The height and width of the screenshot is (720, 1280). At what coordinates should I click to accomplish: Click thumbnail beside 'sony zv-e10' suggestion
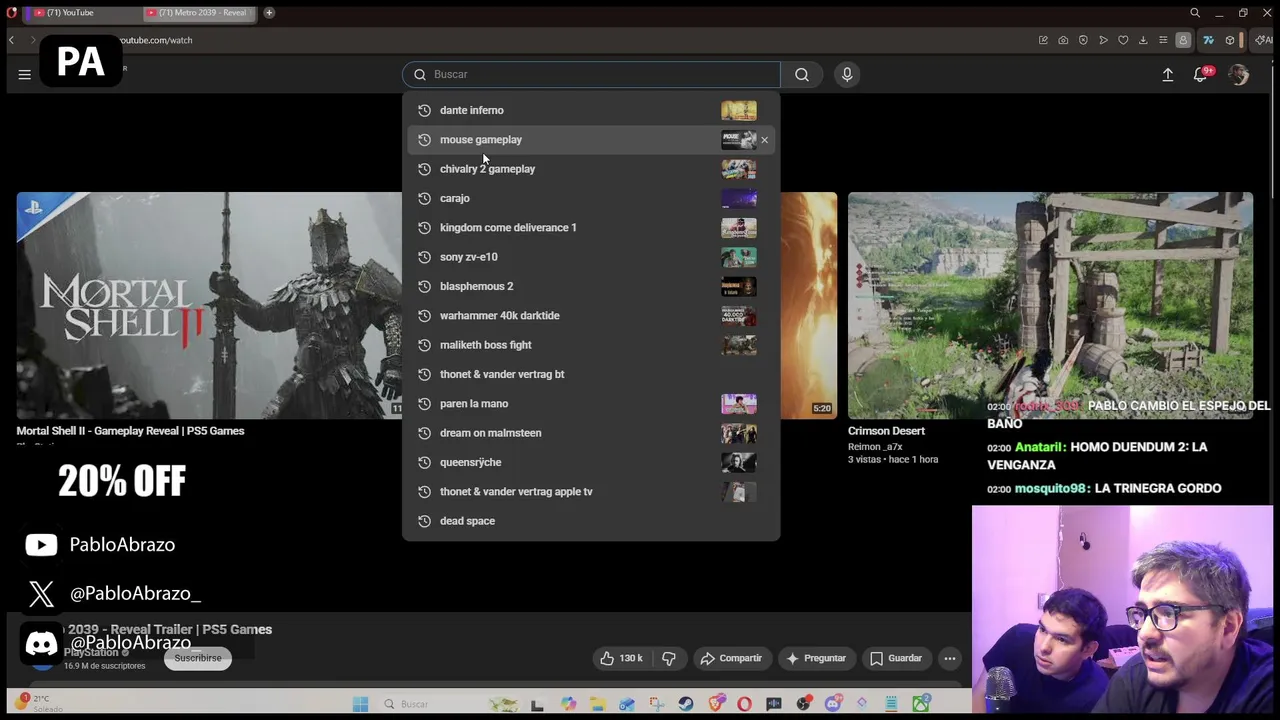coord(739,257)
